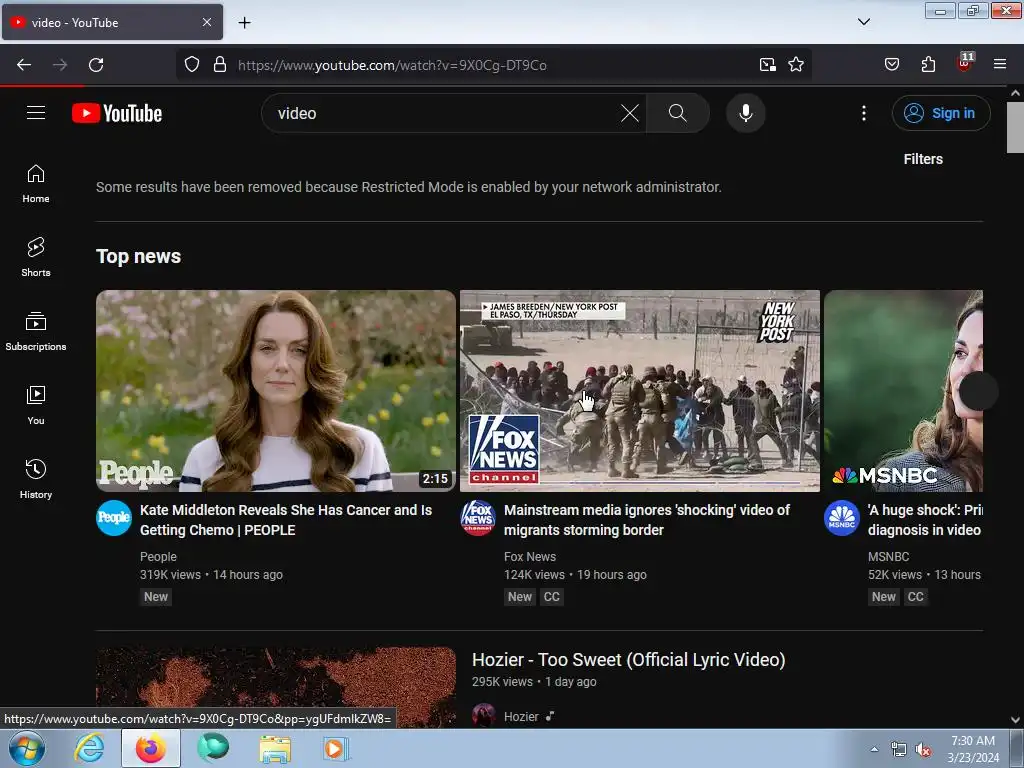Reload the page with refresh icon
This screenshot has width=1024, height=768.
(96, 65)
